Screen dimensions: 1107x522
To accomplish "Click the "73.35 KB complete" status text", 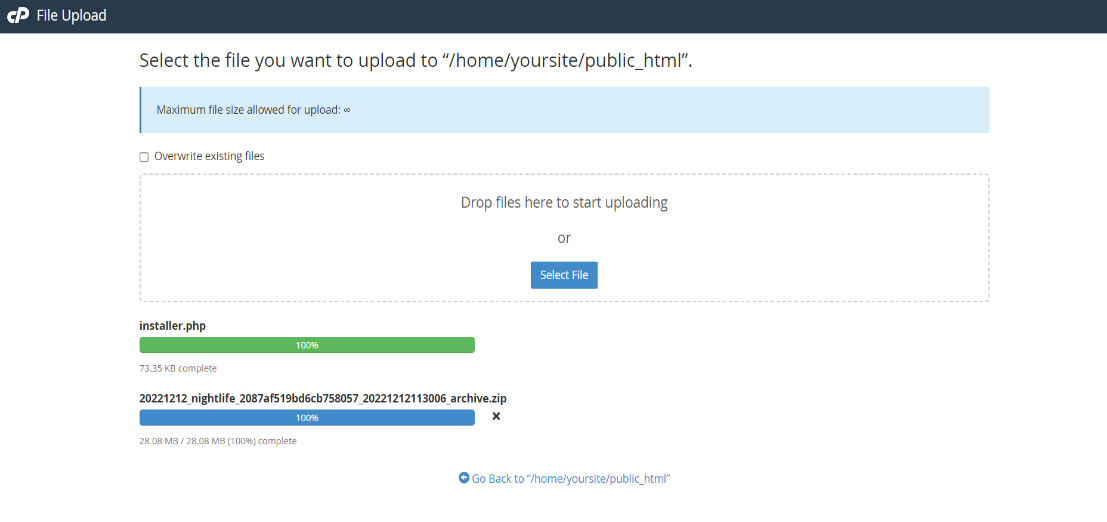I will tap(178, 368).
